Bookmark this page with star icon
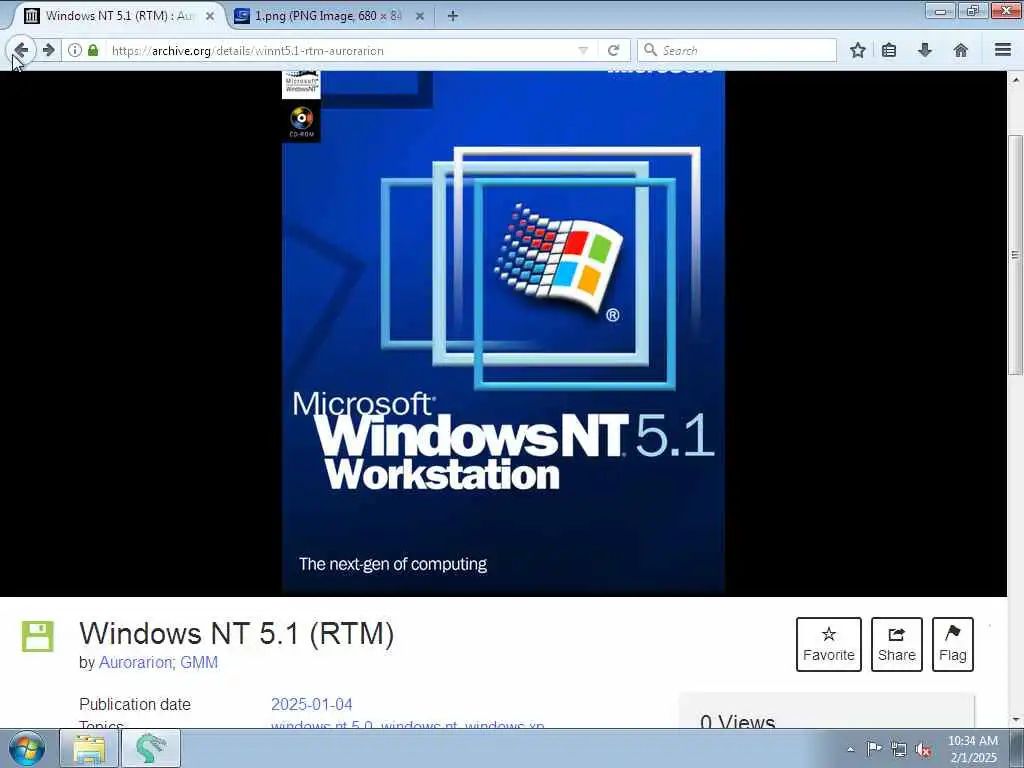The image size is (1024, 768). 857,50
